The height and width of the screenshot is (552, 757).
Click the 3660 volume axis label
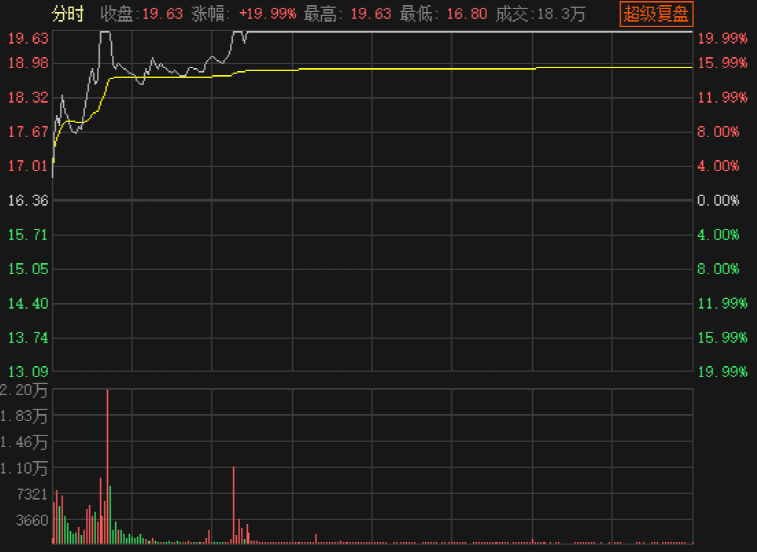(x=31, y=521)
